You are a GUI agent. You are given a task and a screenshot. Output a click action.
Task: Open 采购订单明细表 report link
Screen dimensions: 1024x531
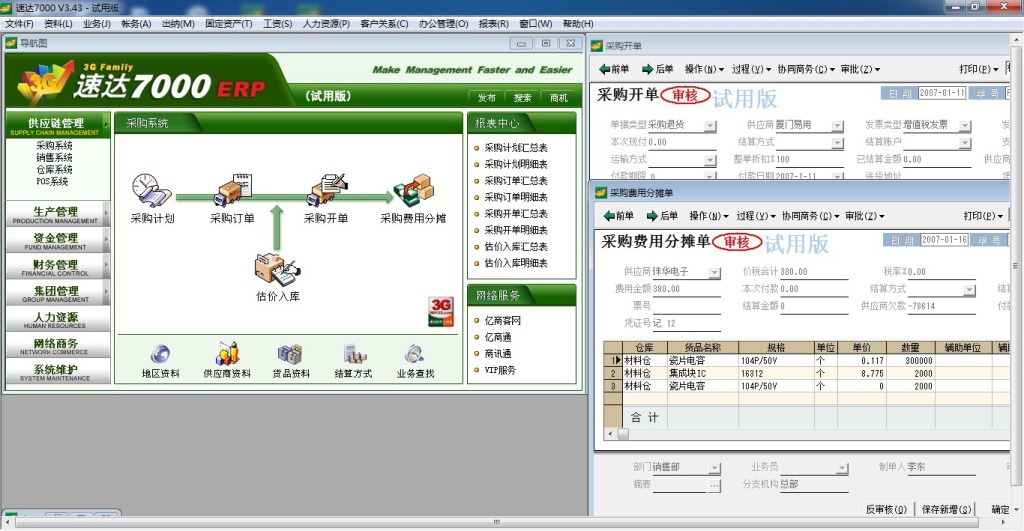pos(515,197)
